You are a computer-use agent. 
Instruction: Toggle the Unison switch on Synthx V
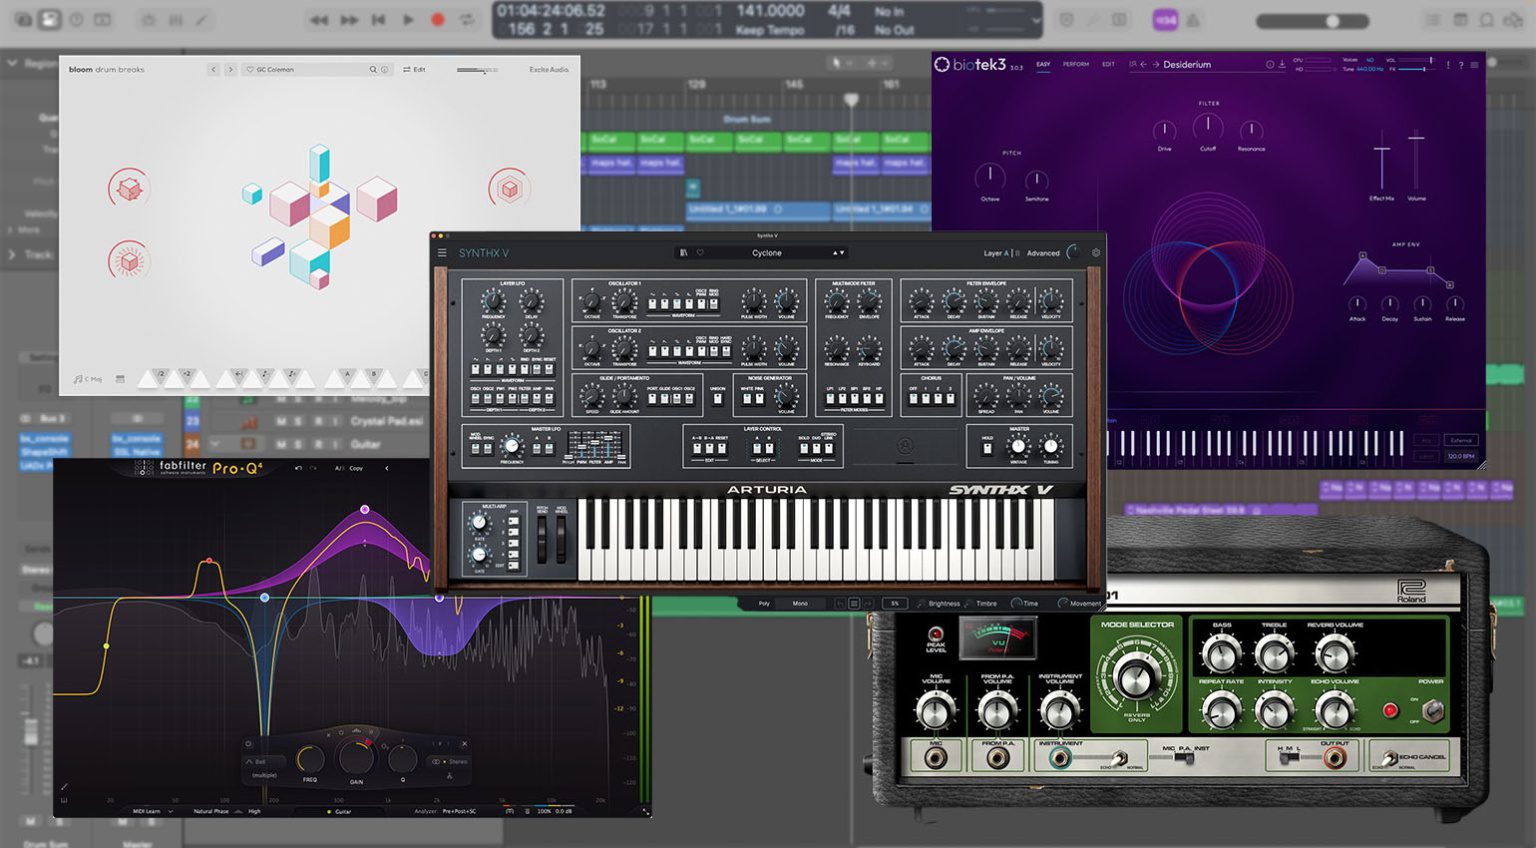click(717, 399)
